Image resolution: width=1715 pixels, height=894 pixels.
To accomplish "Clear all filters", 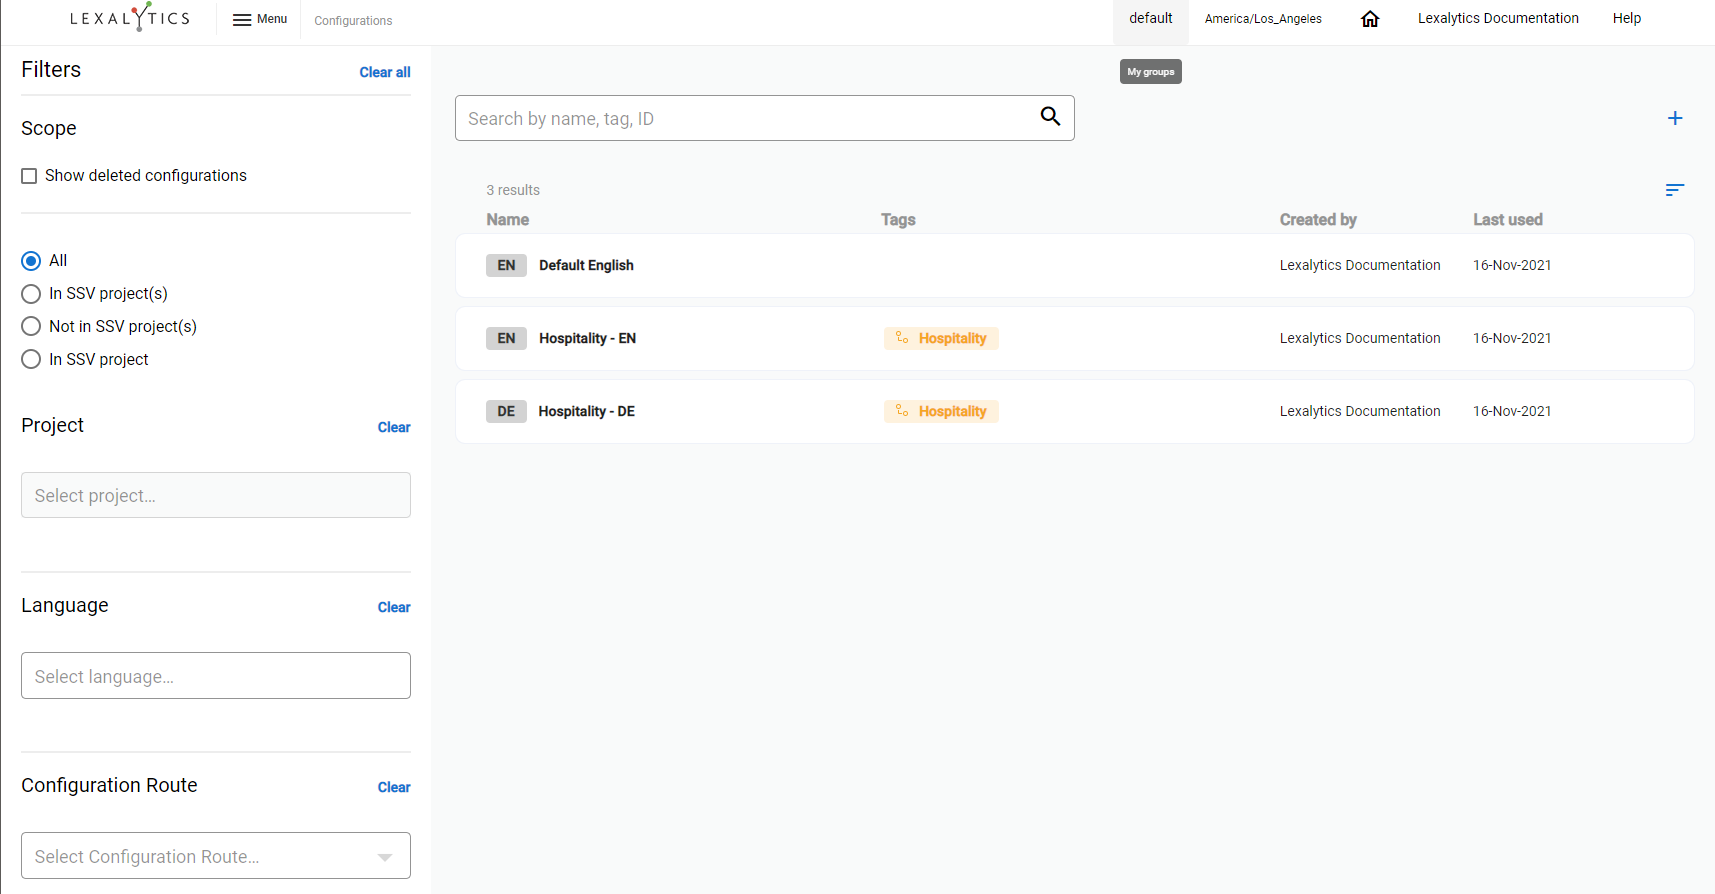I will [x=385, y=72].
